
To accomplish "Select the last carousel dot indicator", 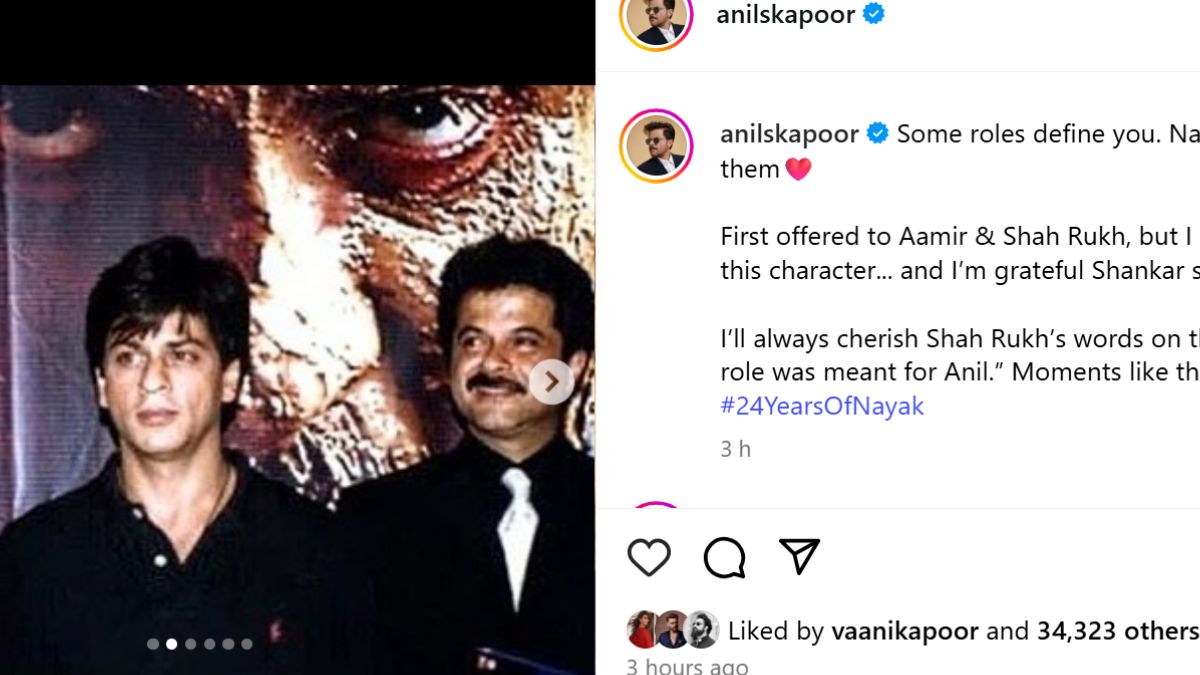I will coord(246,644).
